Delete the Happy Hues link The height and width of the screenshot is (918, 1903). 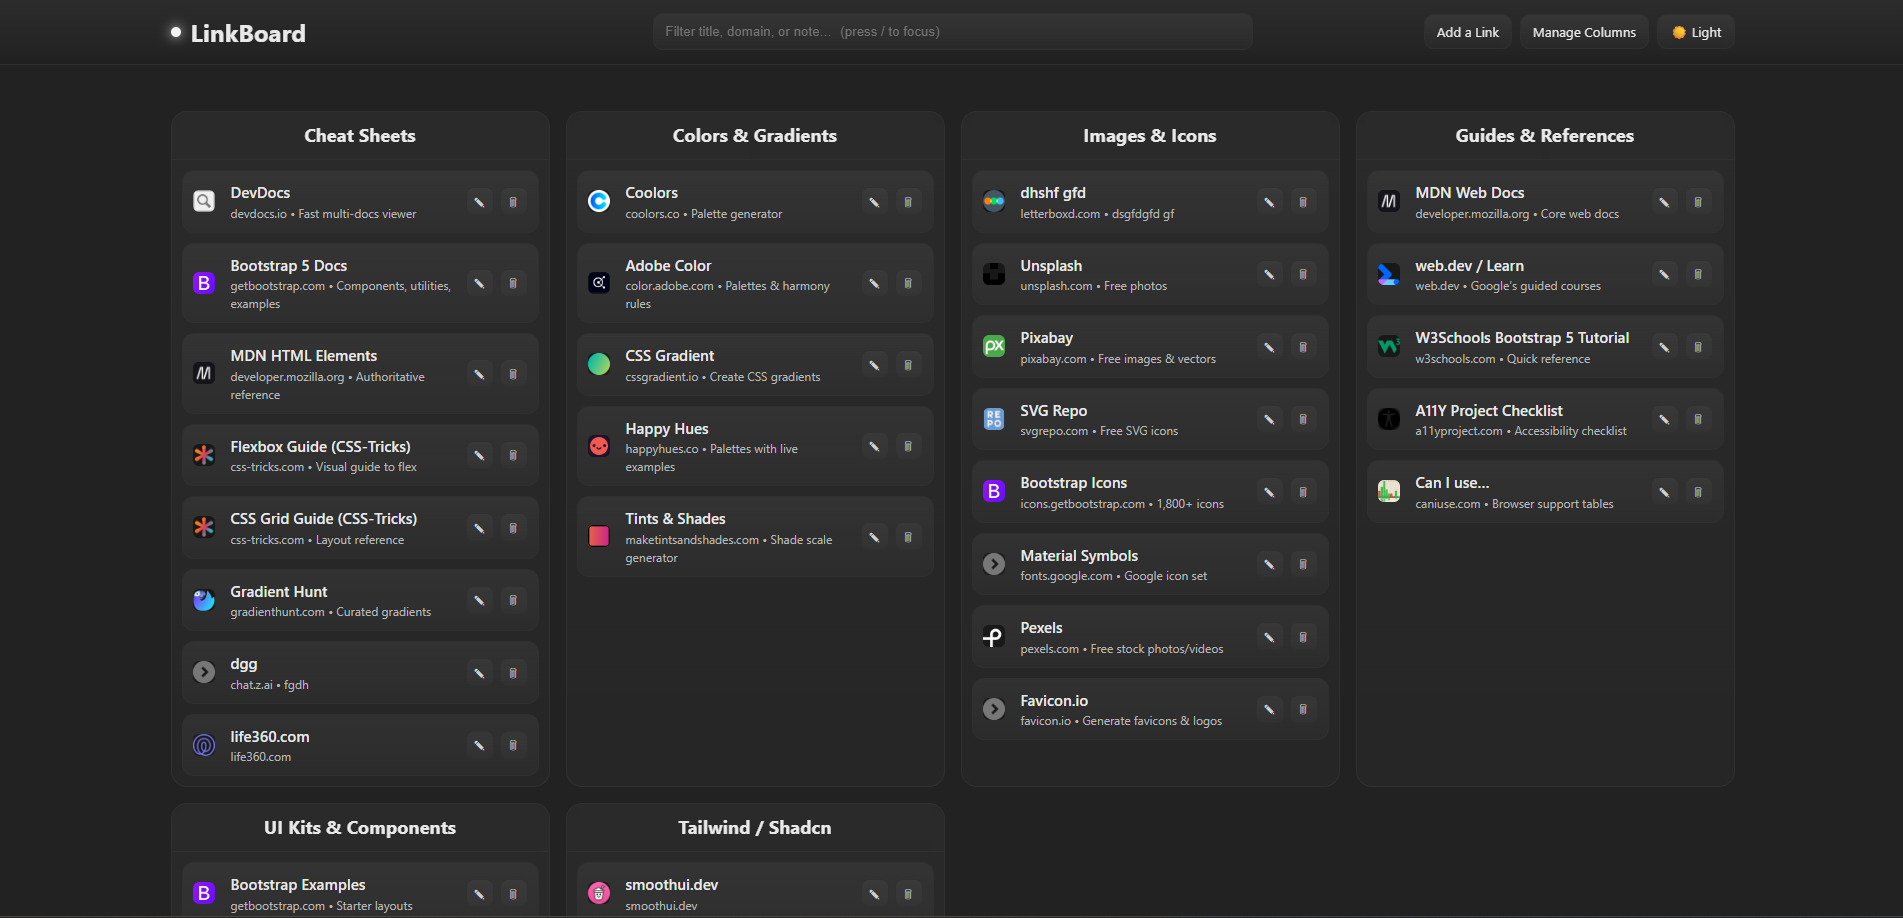click(x=908, y=446)
